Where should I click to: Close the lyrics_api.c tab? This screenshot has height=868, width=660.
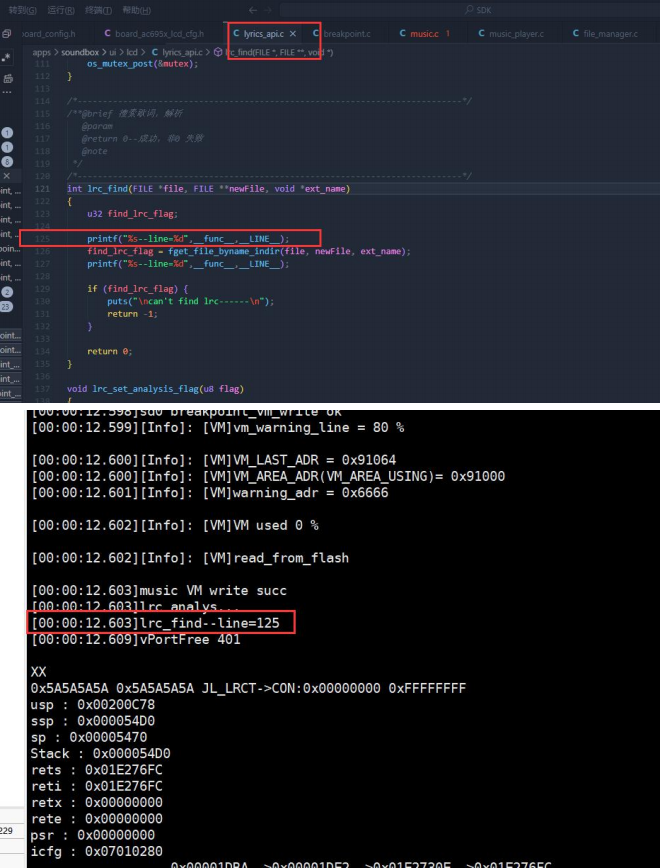pyautogui.click(x=293, y=34)
